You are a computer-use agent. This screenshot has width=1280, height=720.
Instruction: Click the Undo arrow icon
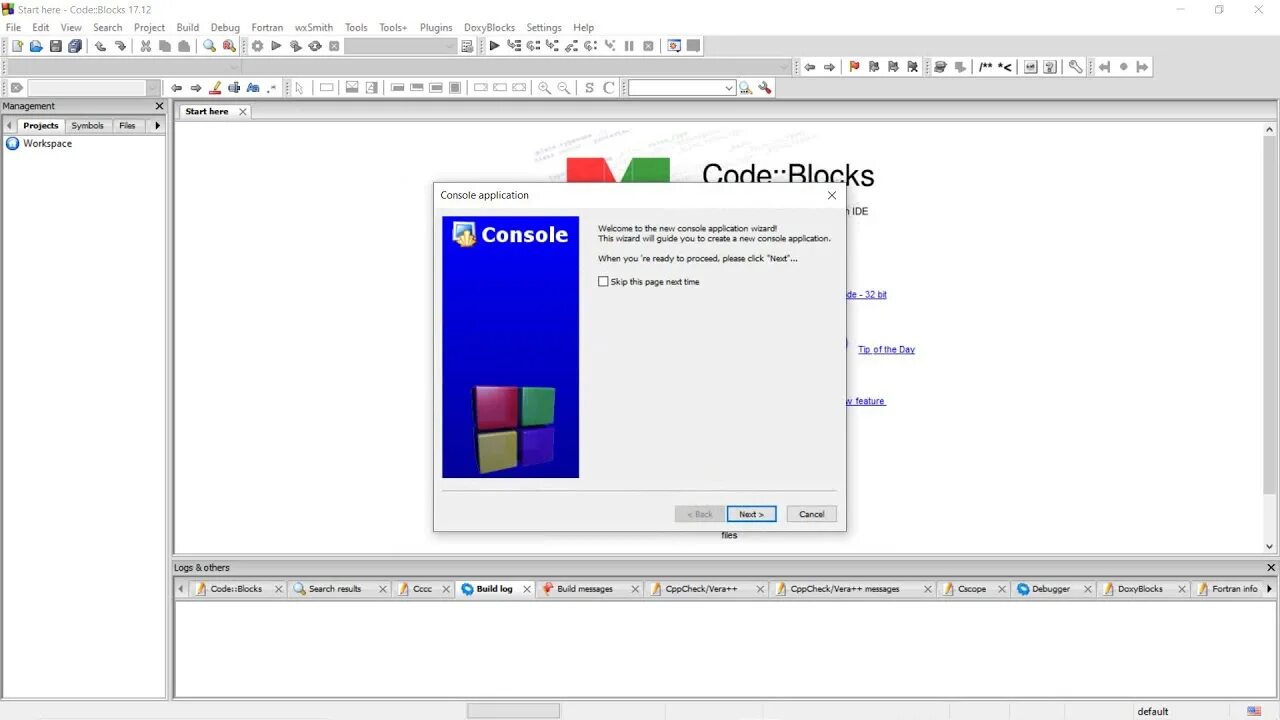[x=101, y=46]
